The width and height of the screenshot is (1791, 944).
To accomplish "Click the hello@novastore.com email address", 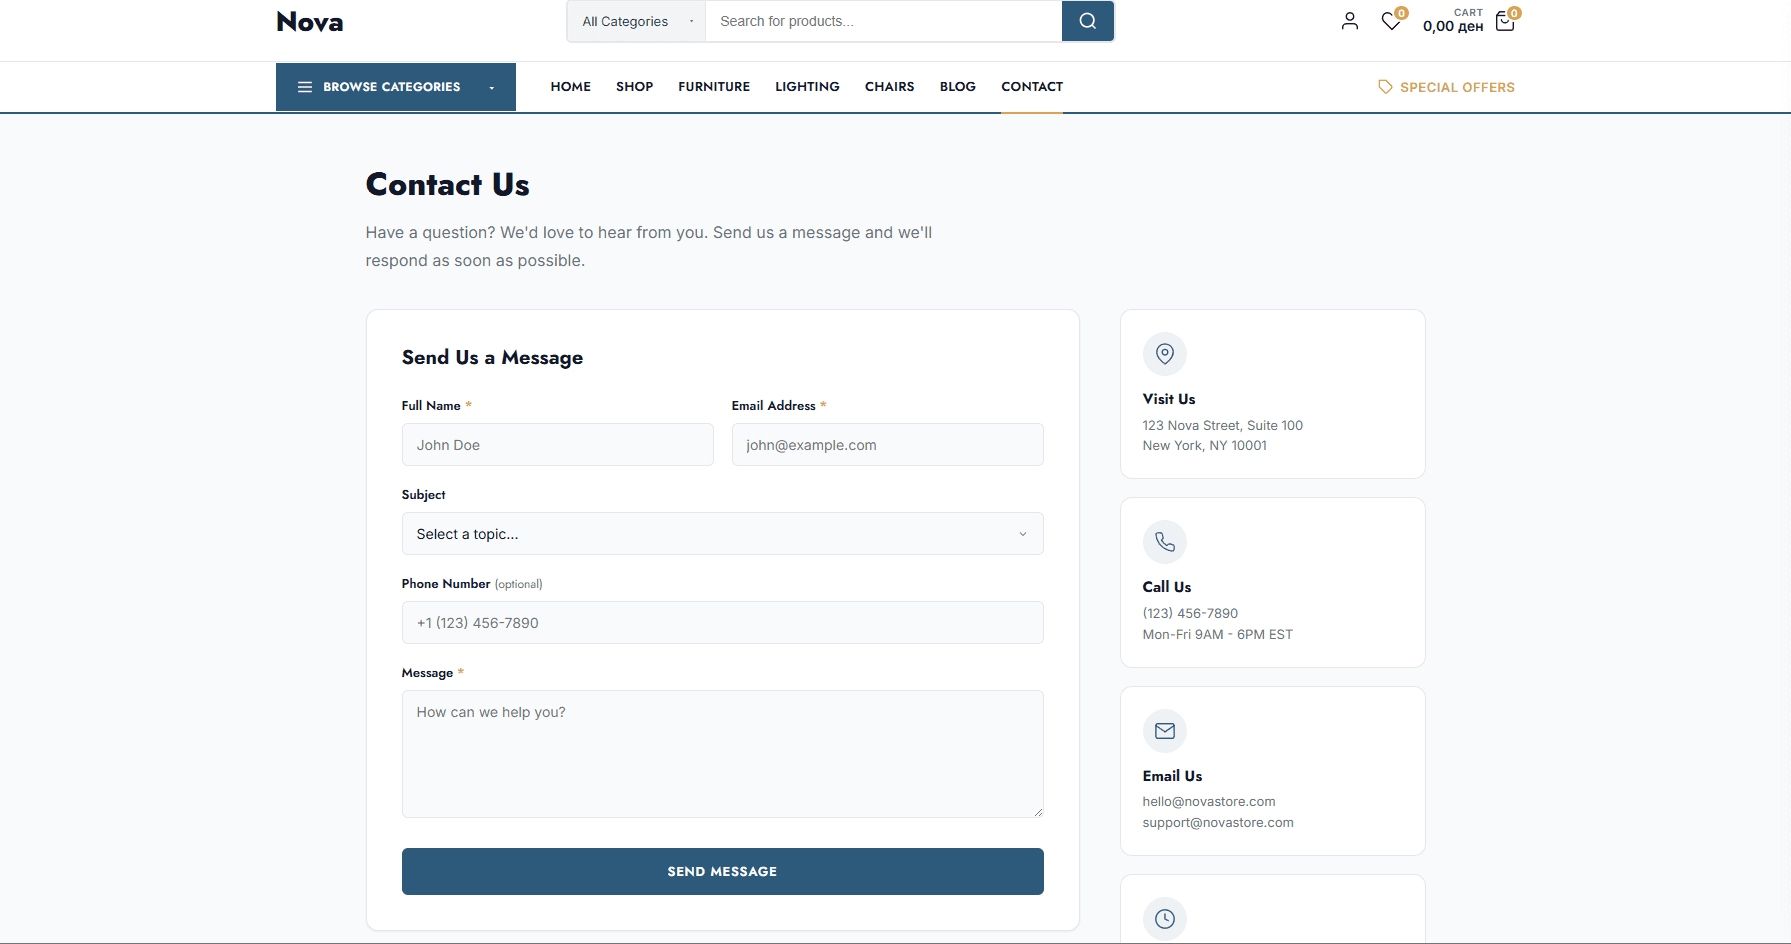I will coord(1209,801).
